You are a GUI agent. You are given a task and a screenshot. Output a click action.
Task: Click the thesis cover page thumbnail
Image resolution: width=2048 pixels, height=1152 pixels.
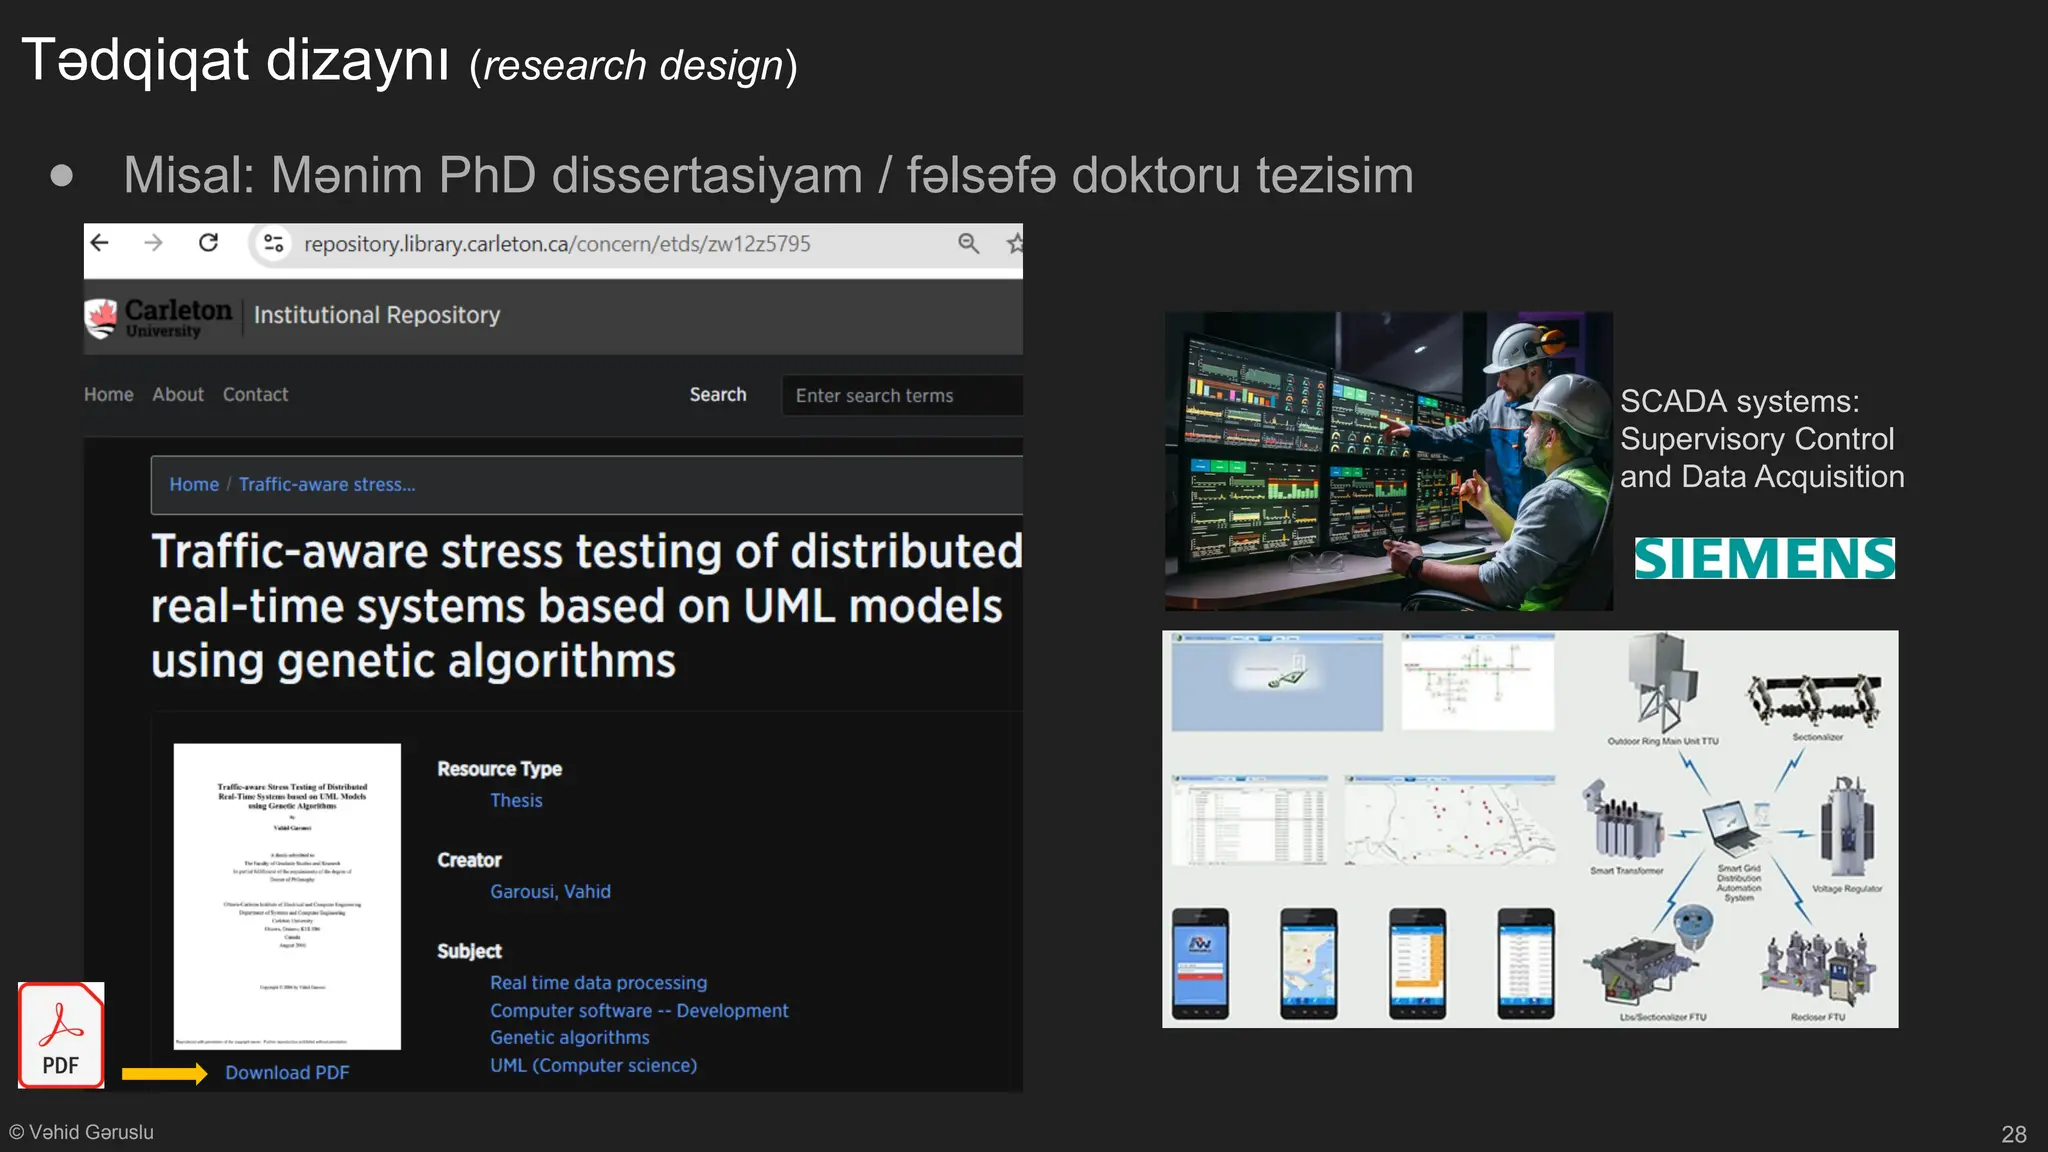point(287,896)
